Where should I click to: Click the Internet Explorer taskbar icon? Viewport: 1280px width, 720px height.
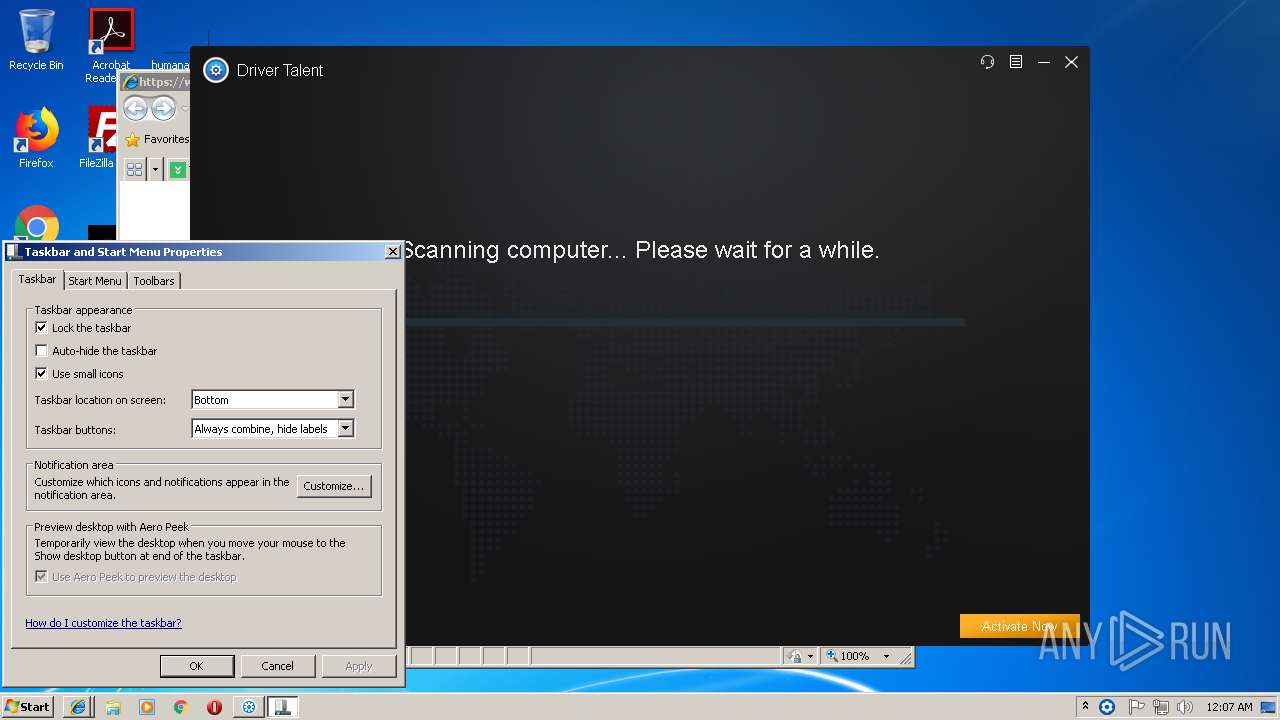click(x=78, y=707)
